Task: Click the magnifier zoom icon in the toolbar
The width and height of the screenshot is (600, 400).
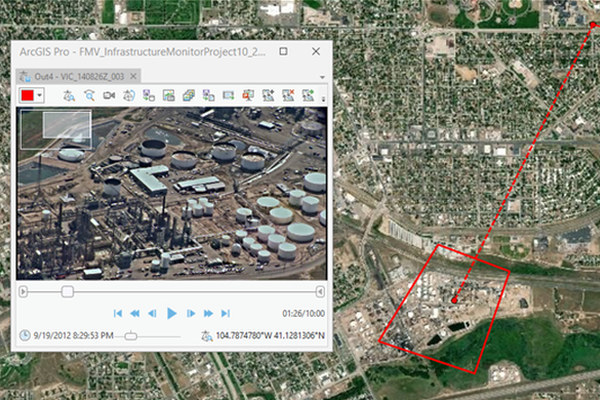Action: 88,95
